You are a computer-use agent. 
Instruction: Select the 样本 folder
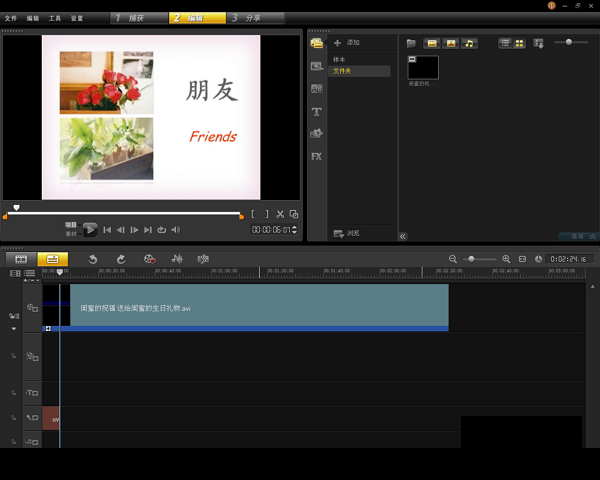[x=339, y=60]
